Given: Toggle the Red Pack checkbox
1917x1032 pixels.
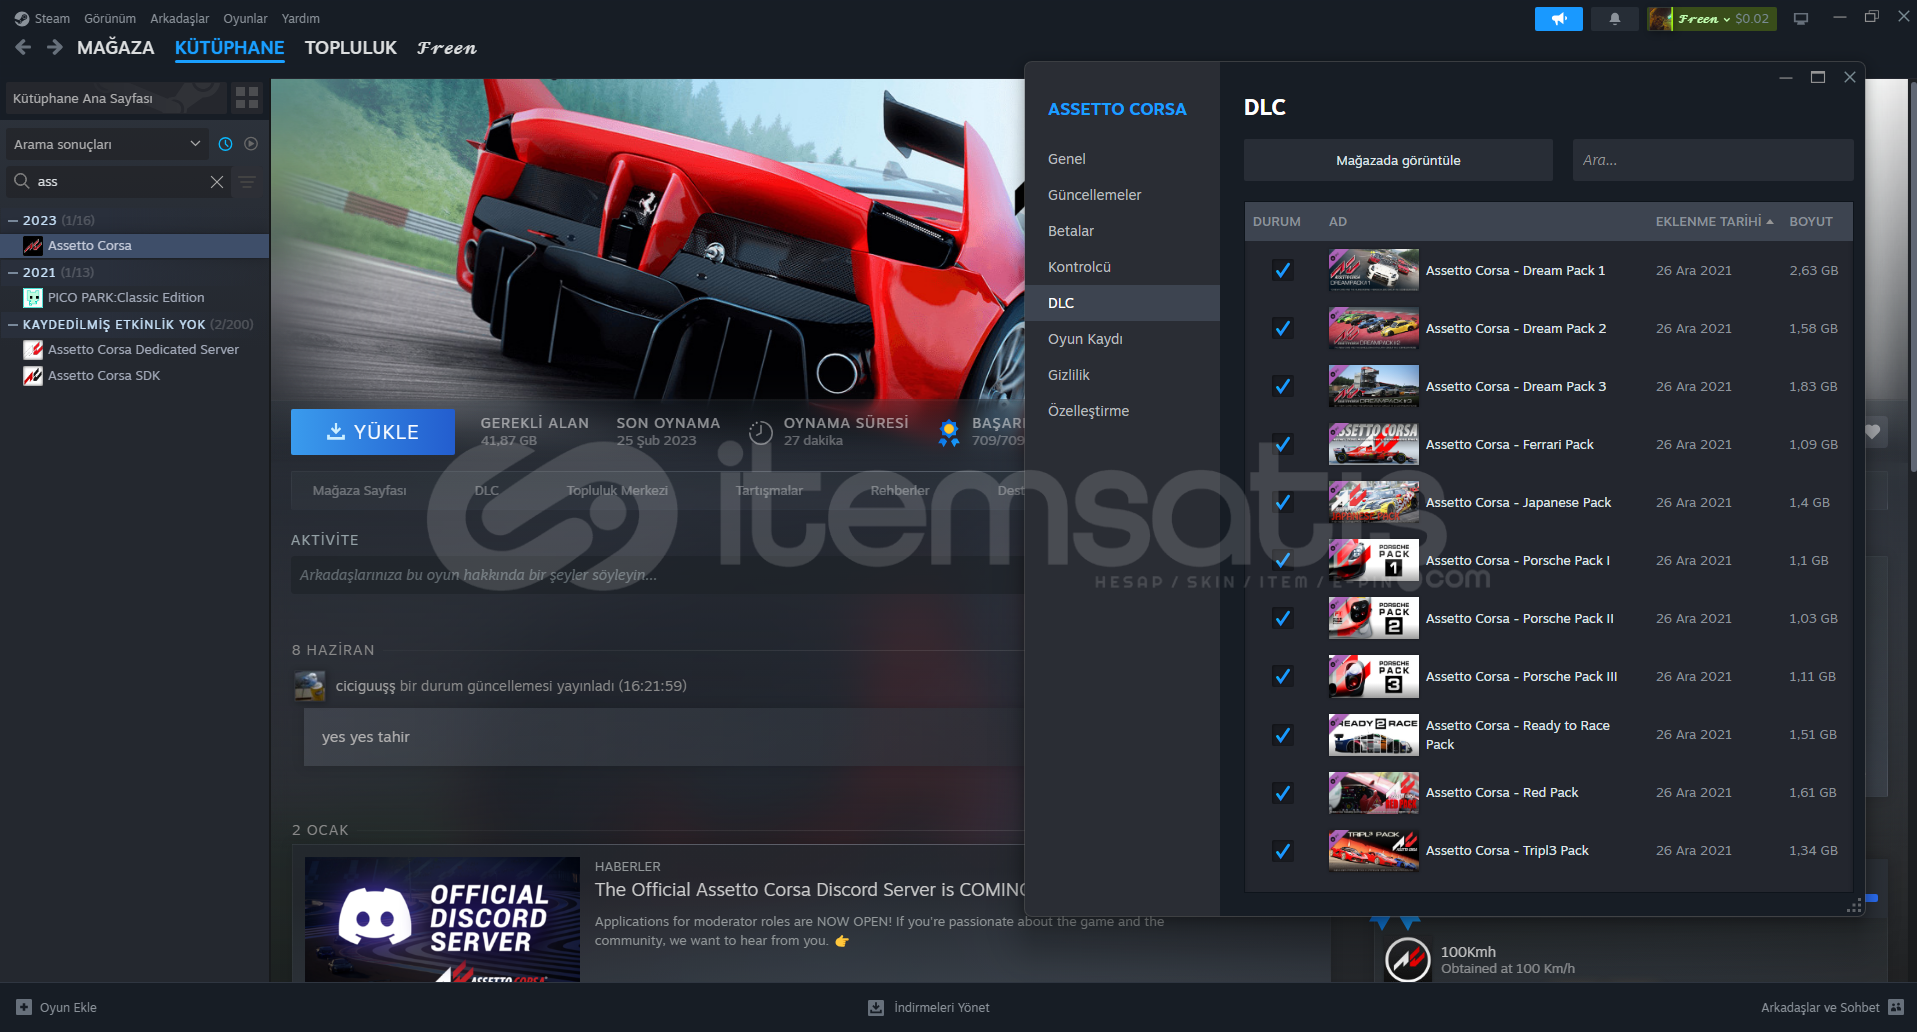Looking at the screenshot, I should (x=1282, y=793).
